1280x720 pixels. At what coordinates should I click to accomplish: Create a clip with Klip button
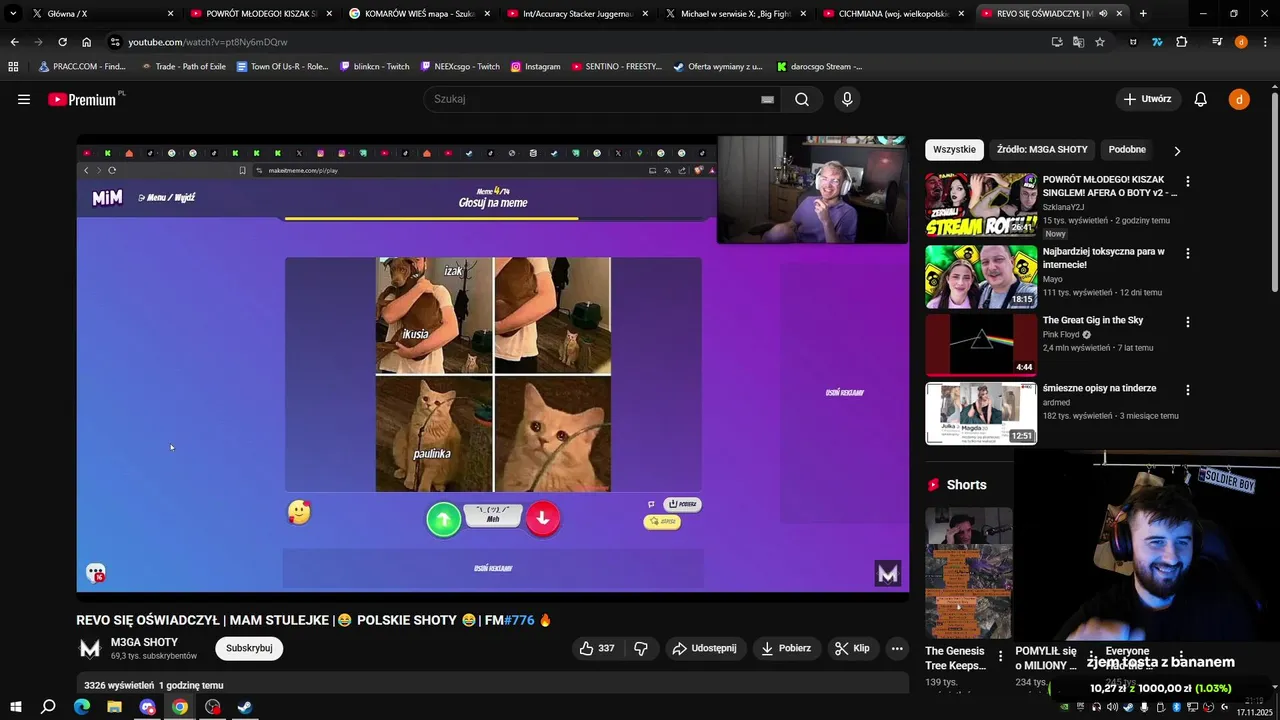point(852,648)
